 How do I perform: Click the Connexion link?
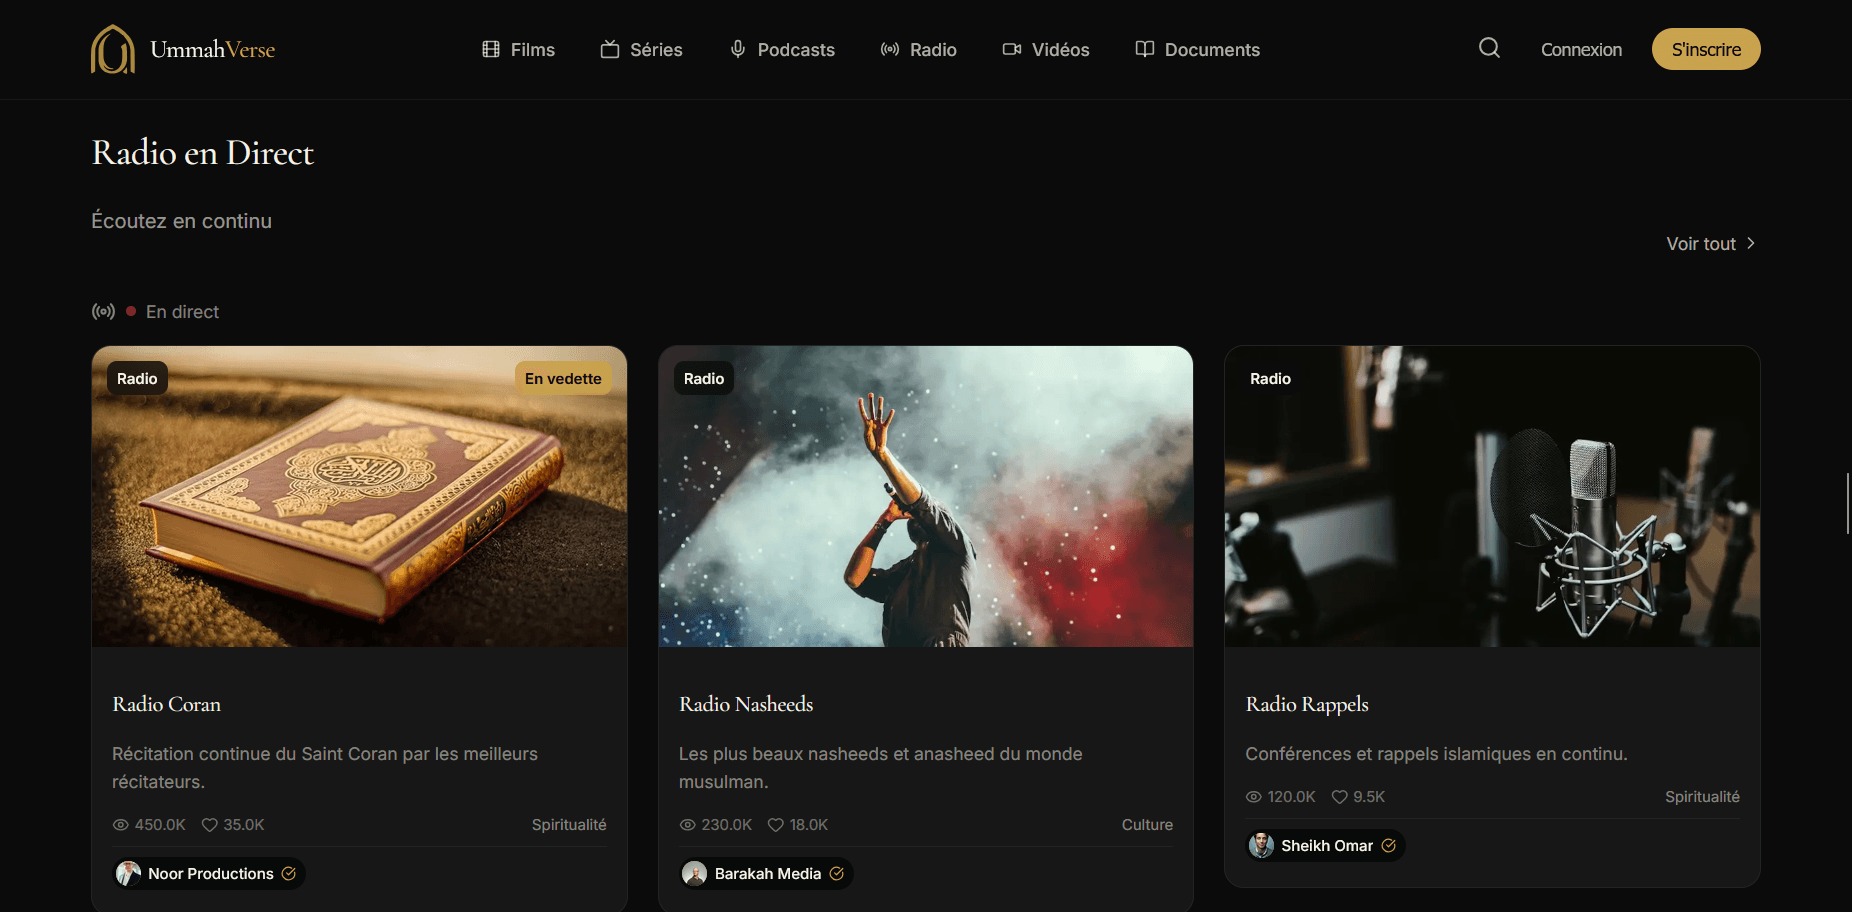pyautogui.click(x=1581, y=50)
